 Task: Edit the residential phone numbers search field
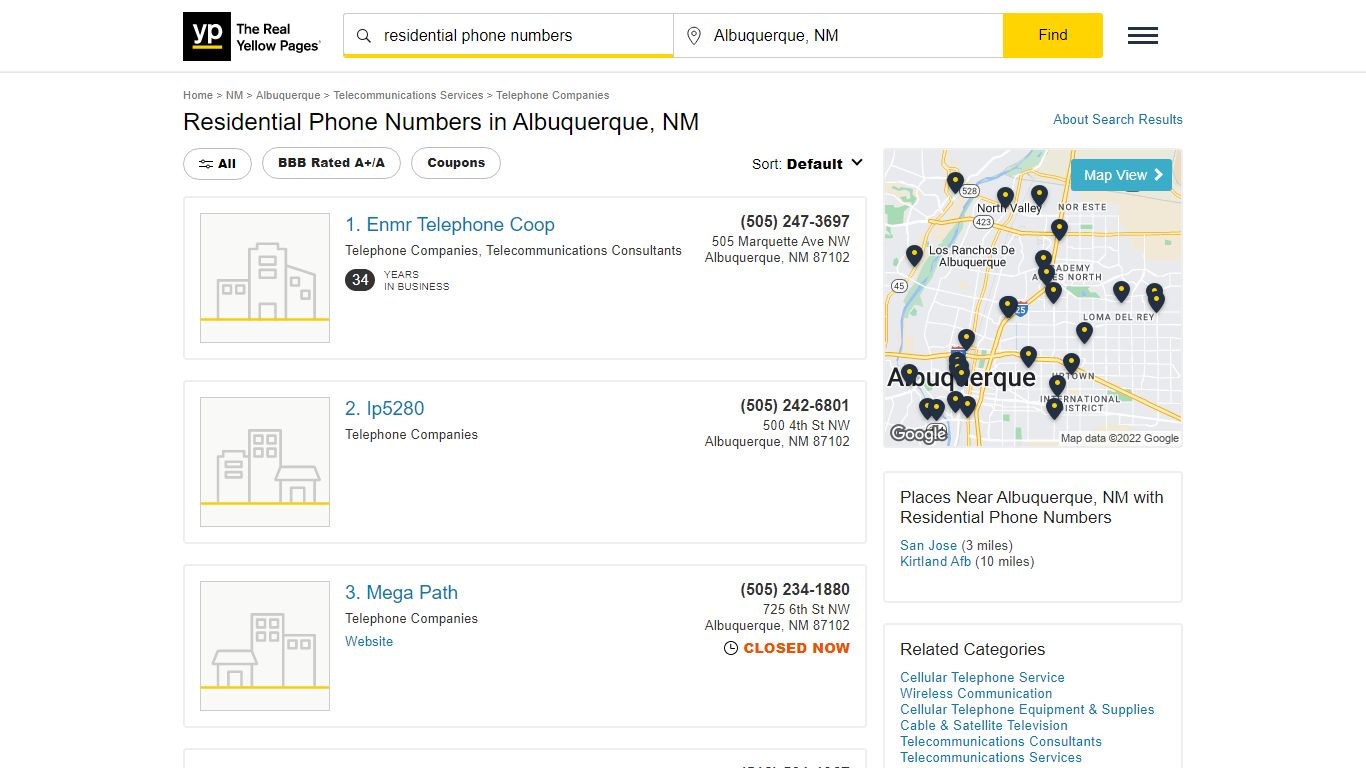tap(508, 36)
